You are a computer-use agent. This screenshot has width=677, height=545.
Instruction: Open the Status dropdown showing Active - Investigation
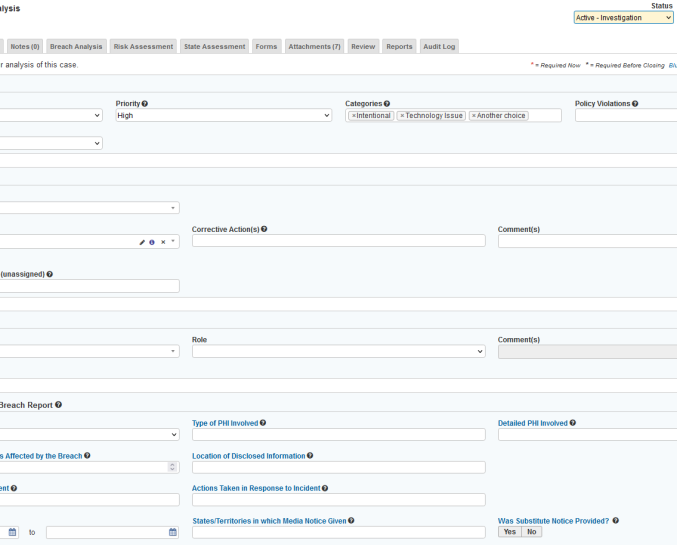(623, 17)
